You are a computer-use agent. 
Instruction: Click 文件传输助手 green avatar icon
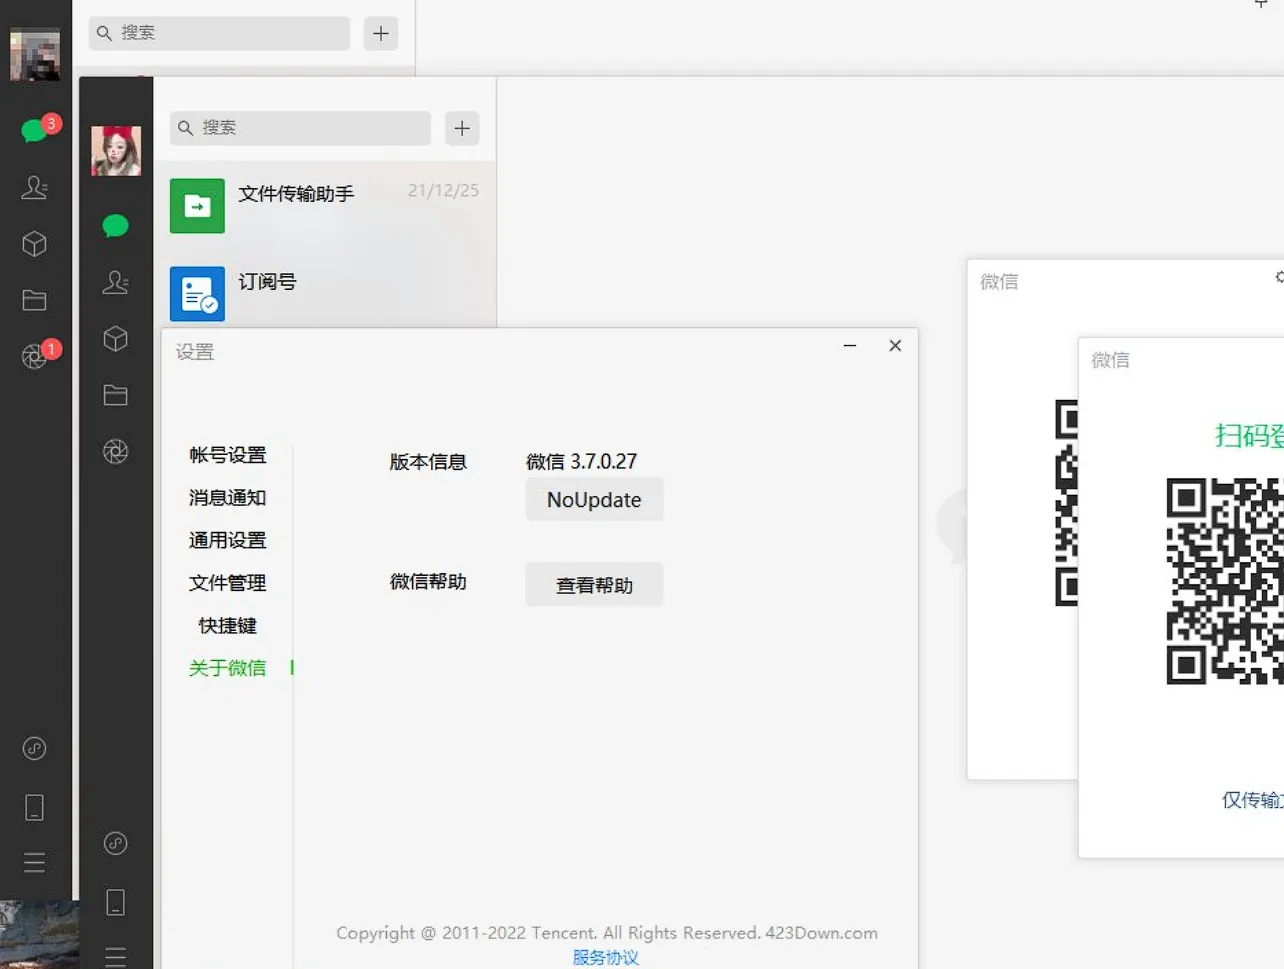(x=197, y=206)
